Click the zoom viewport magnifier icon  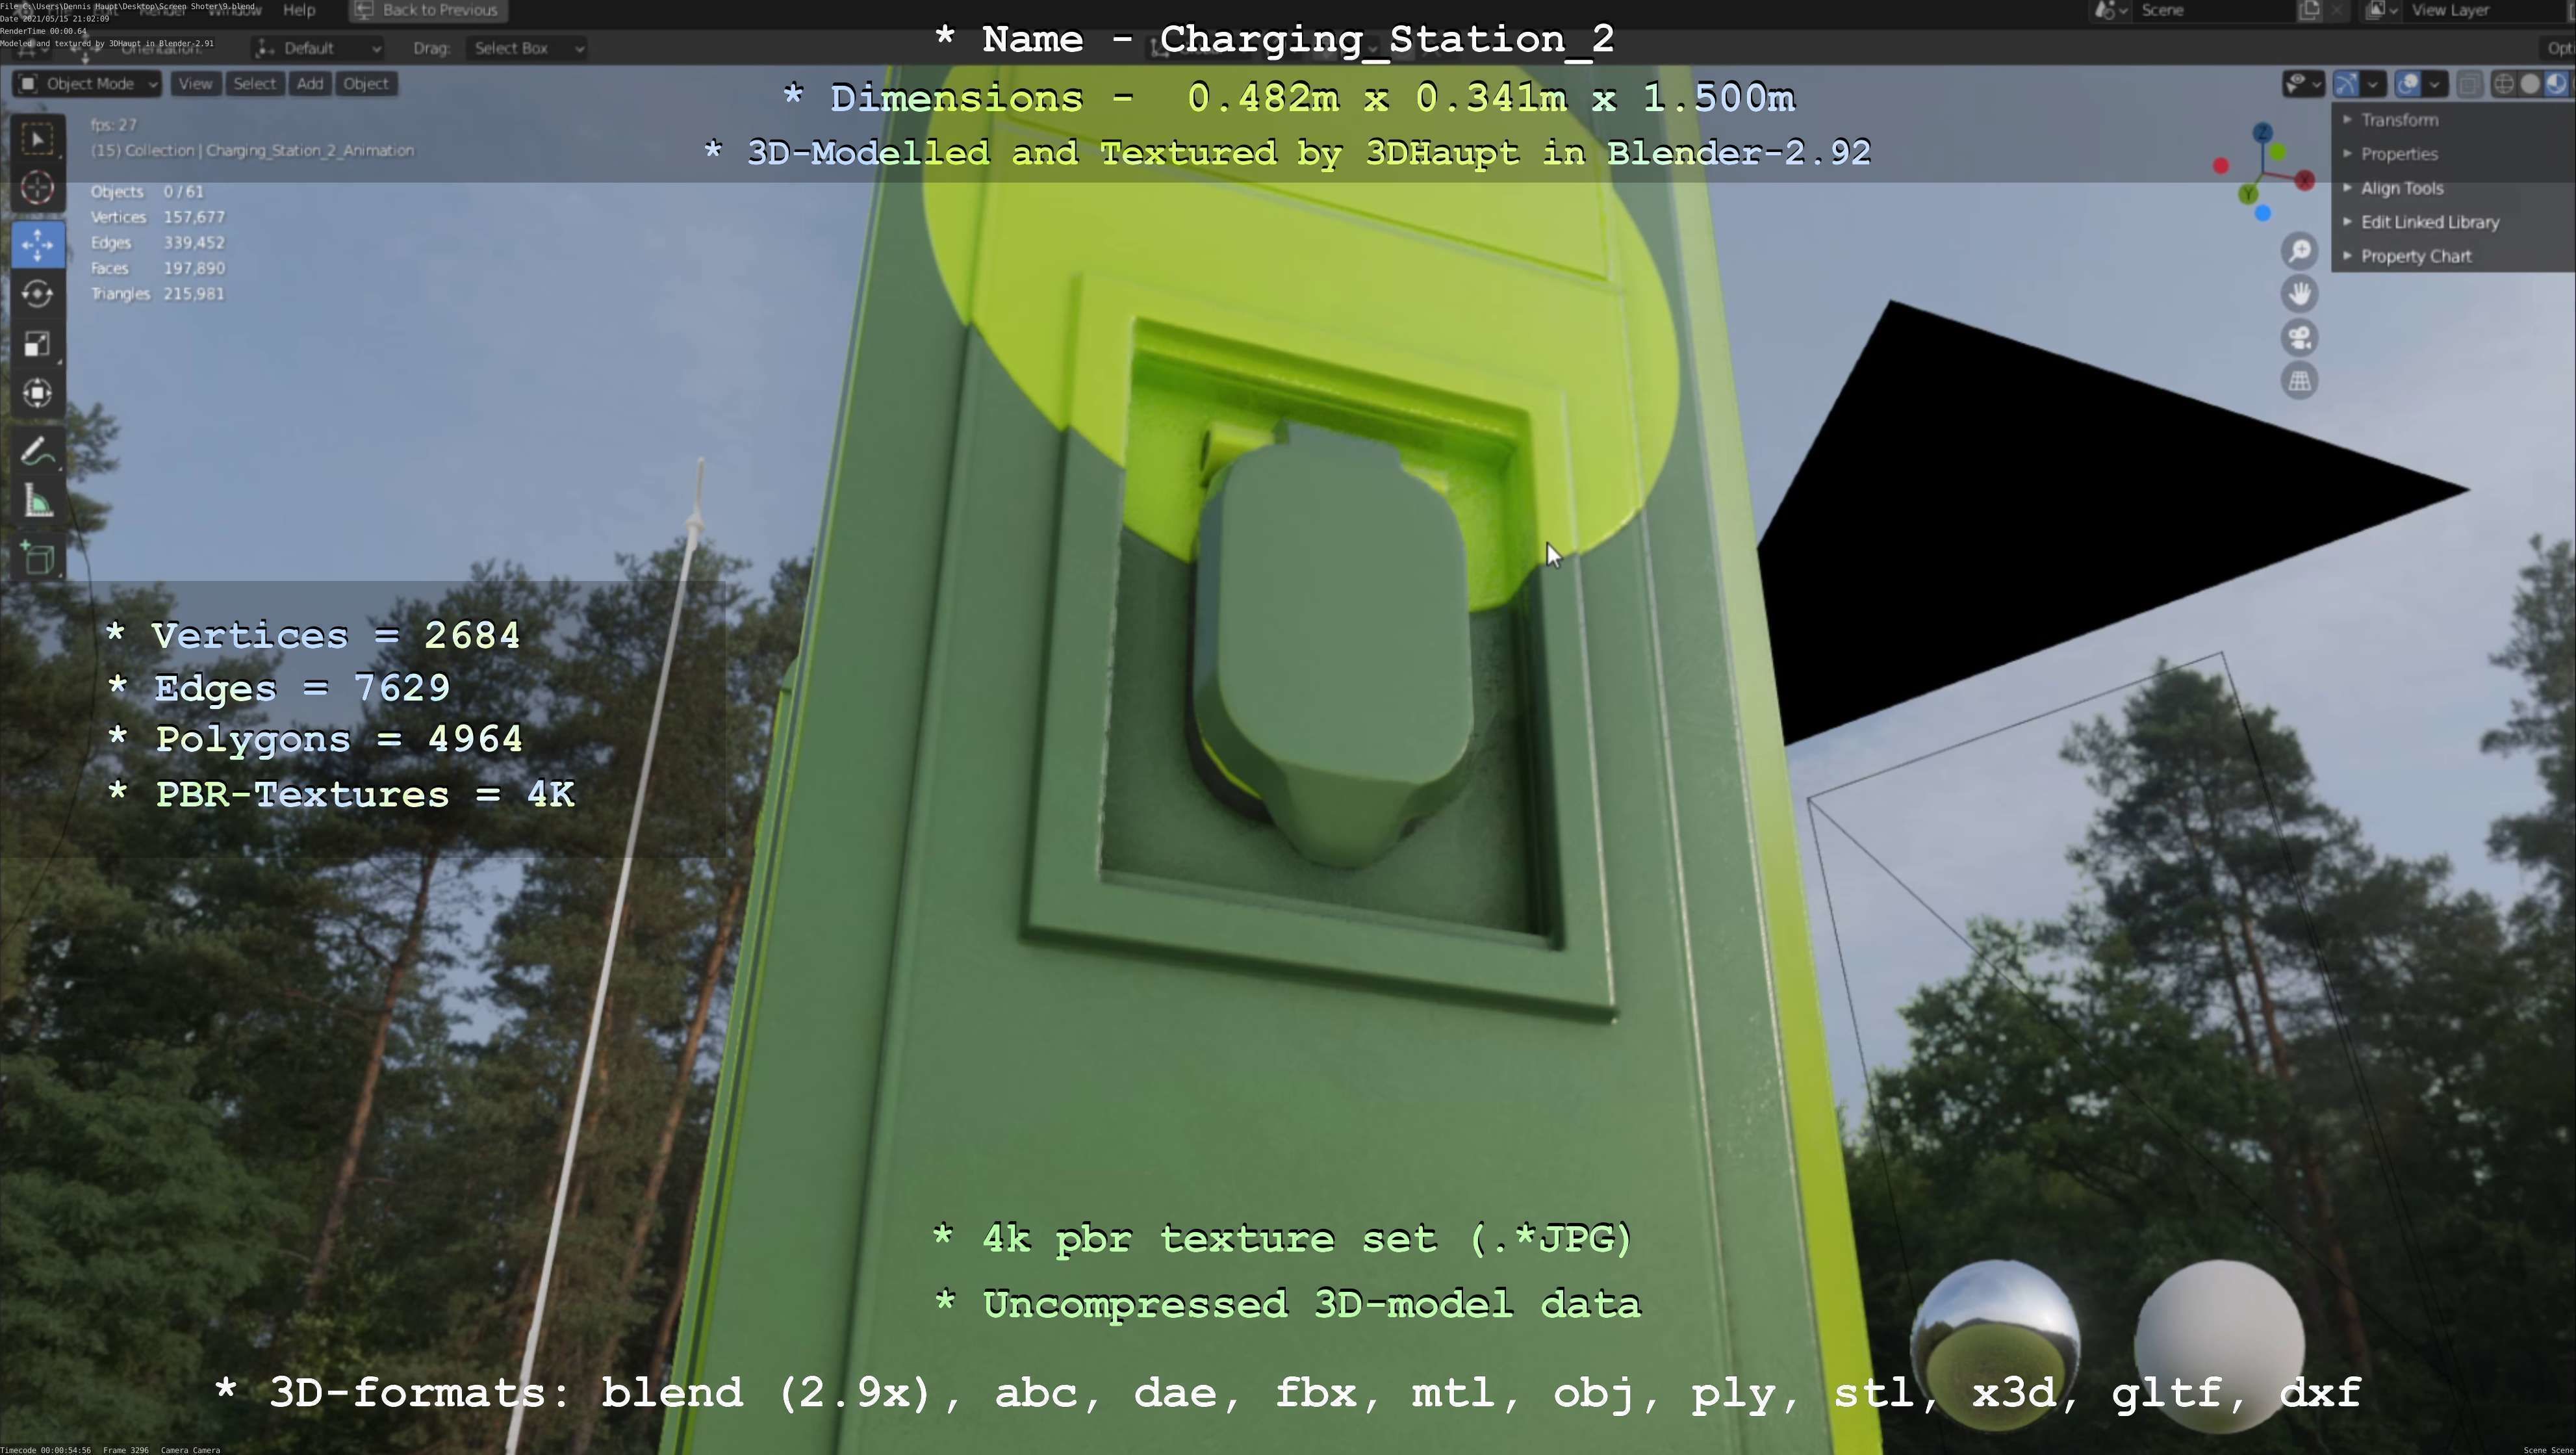(2300, 251)
